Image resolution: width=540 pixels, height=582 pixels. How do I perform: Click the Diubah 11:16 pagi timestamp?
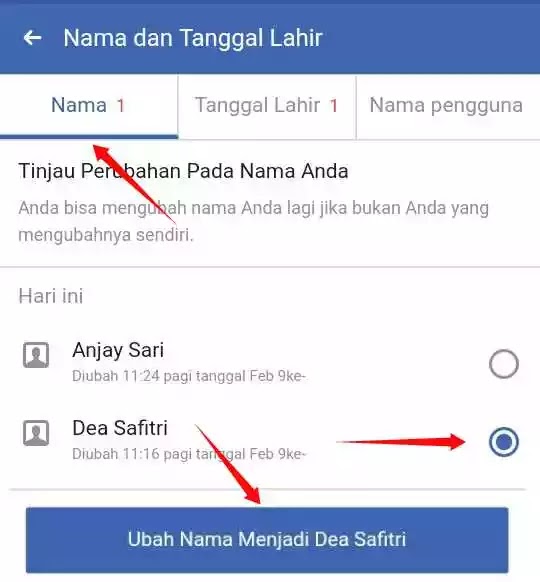click(189, 454)
